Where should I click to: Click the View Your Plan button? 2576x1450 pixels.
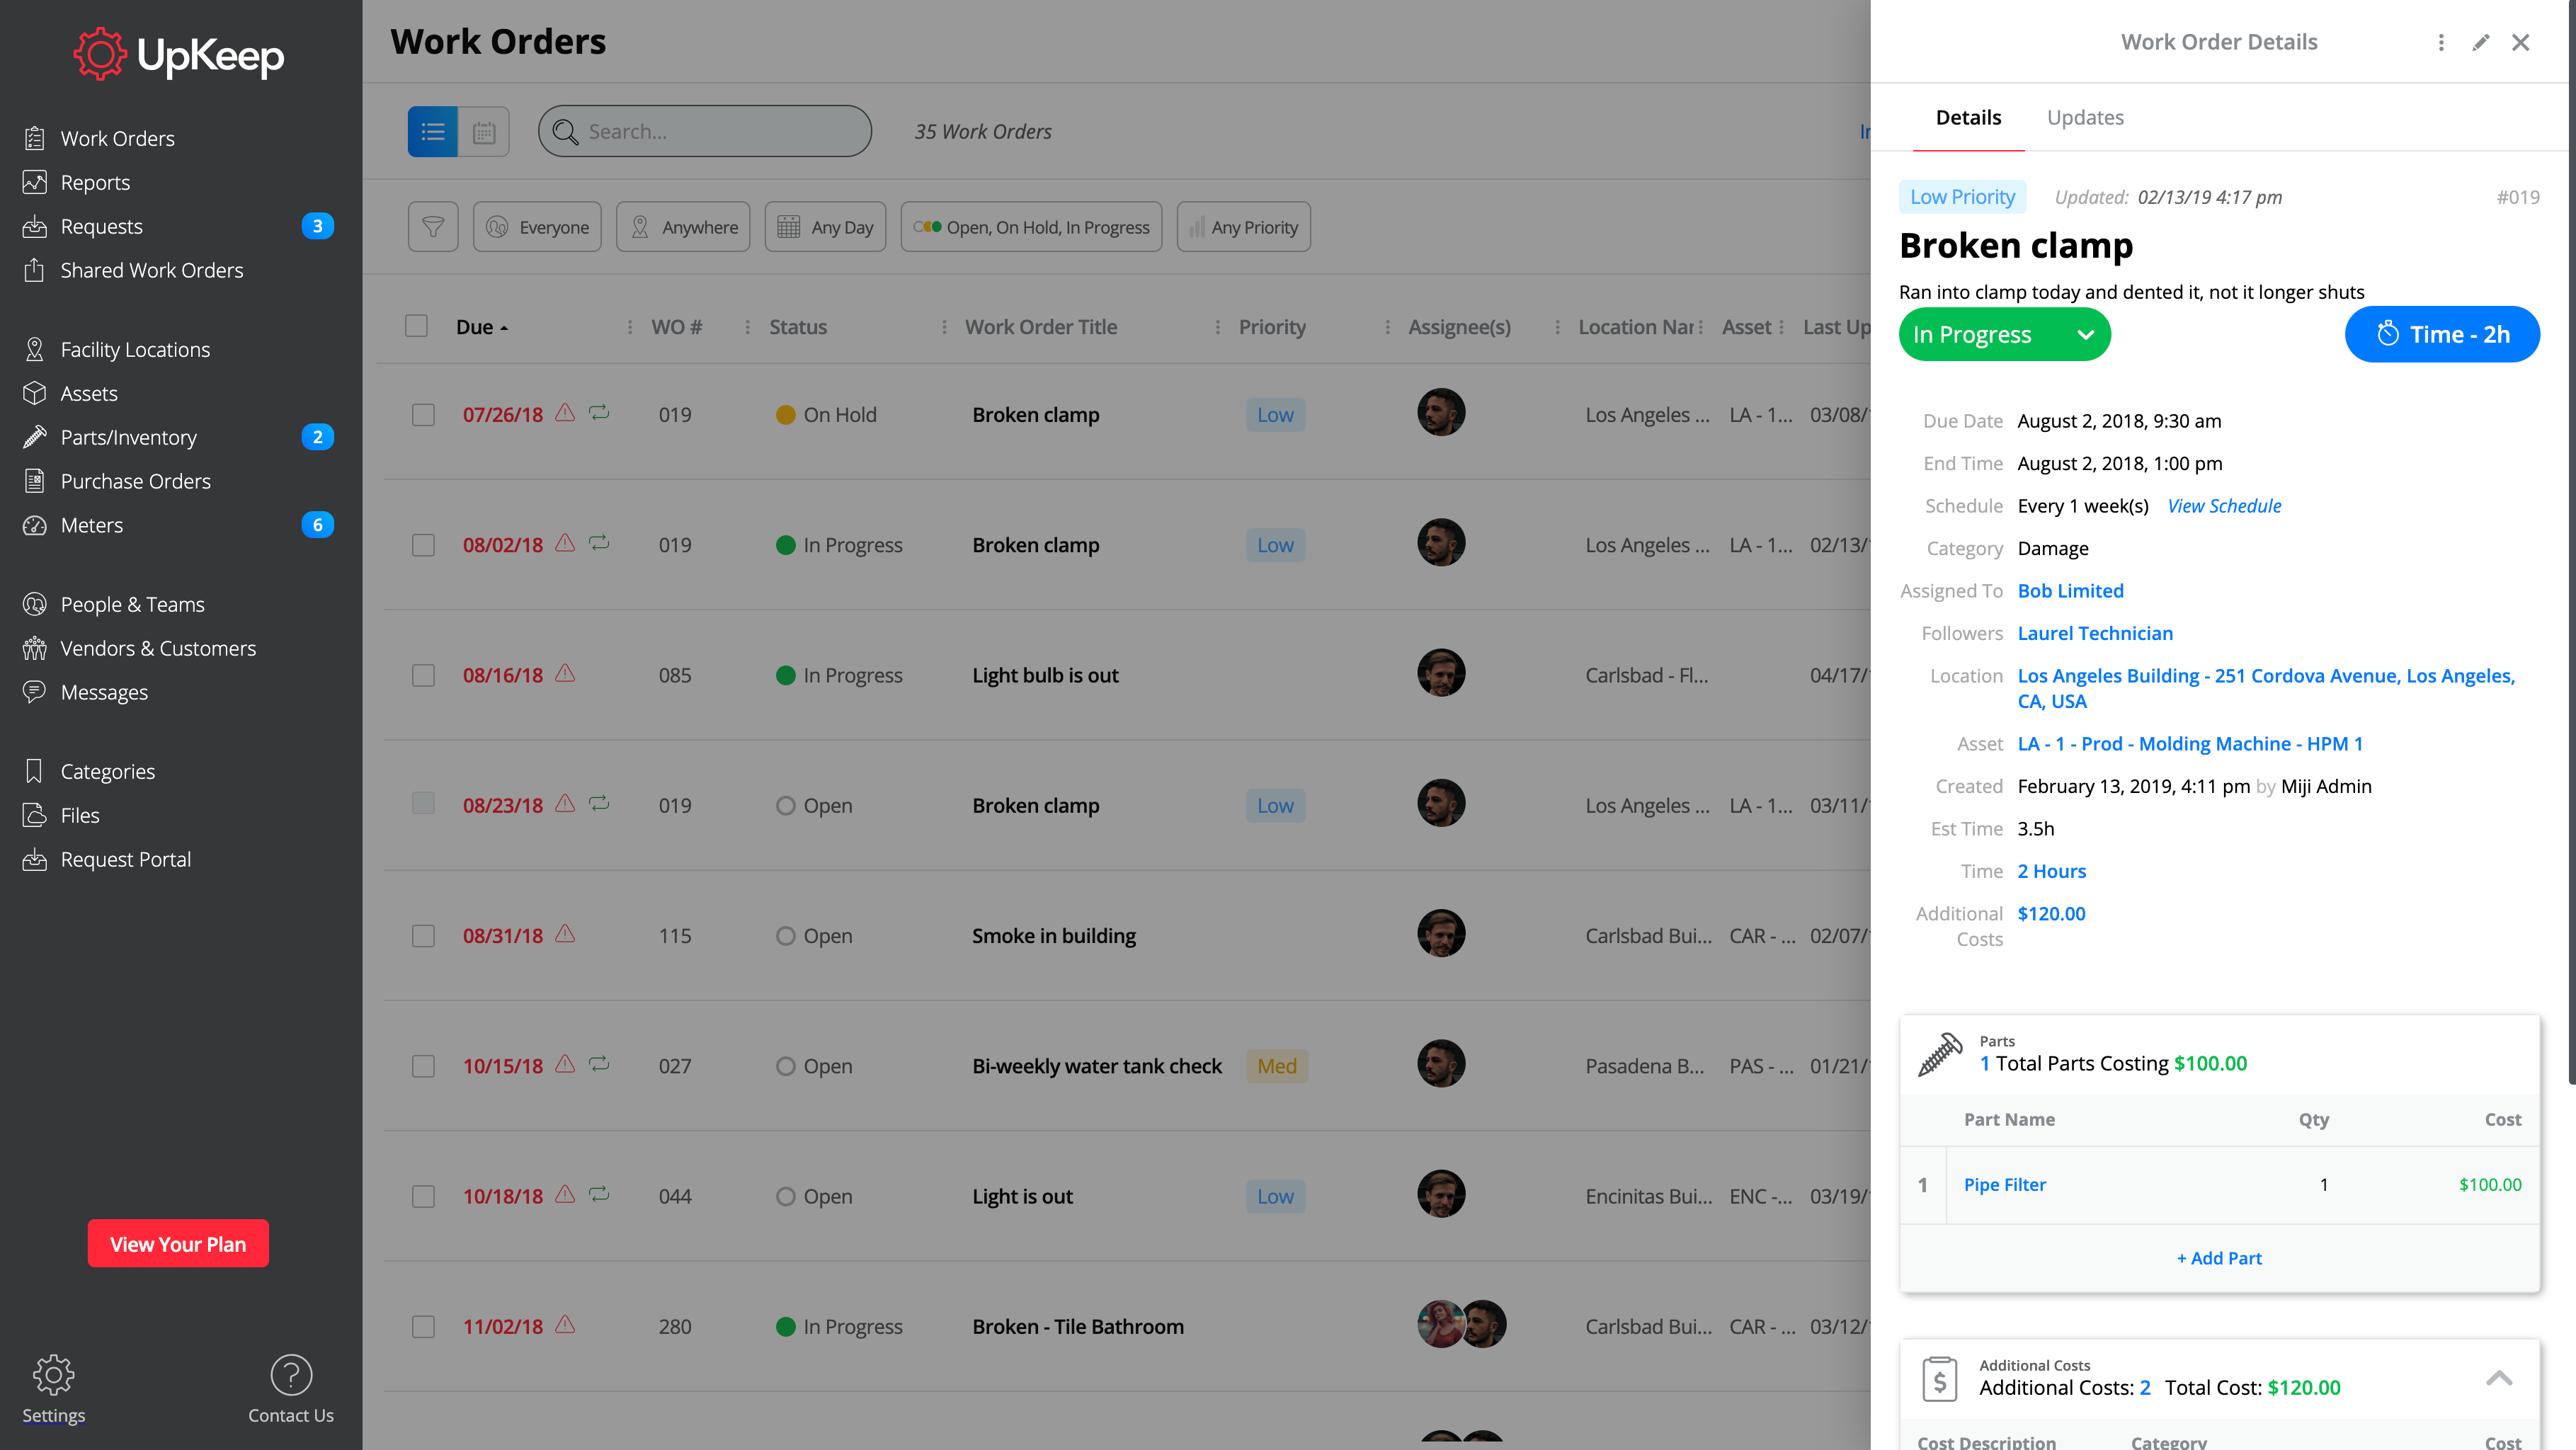coord(177,1243)
